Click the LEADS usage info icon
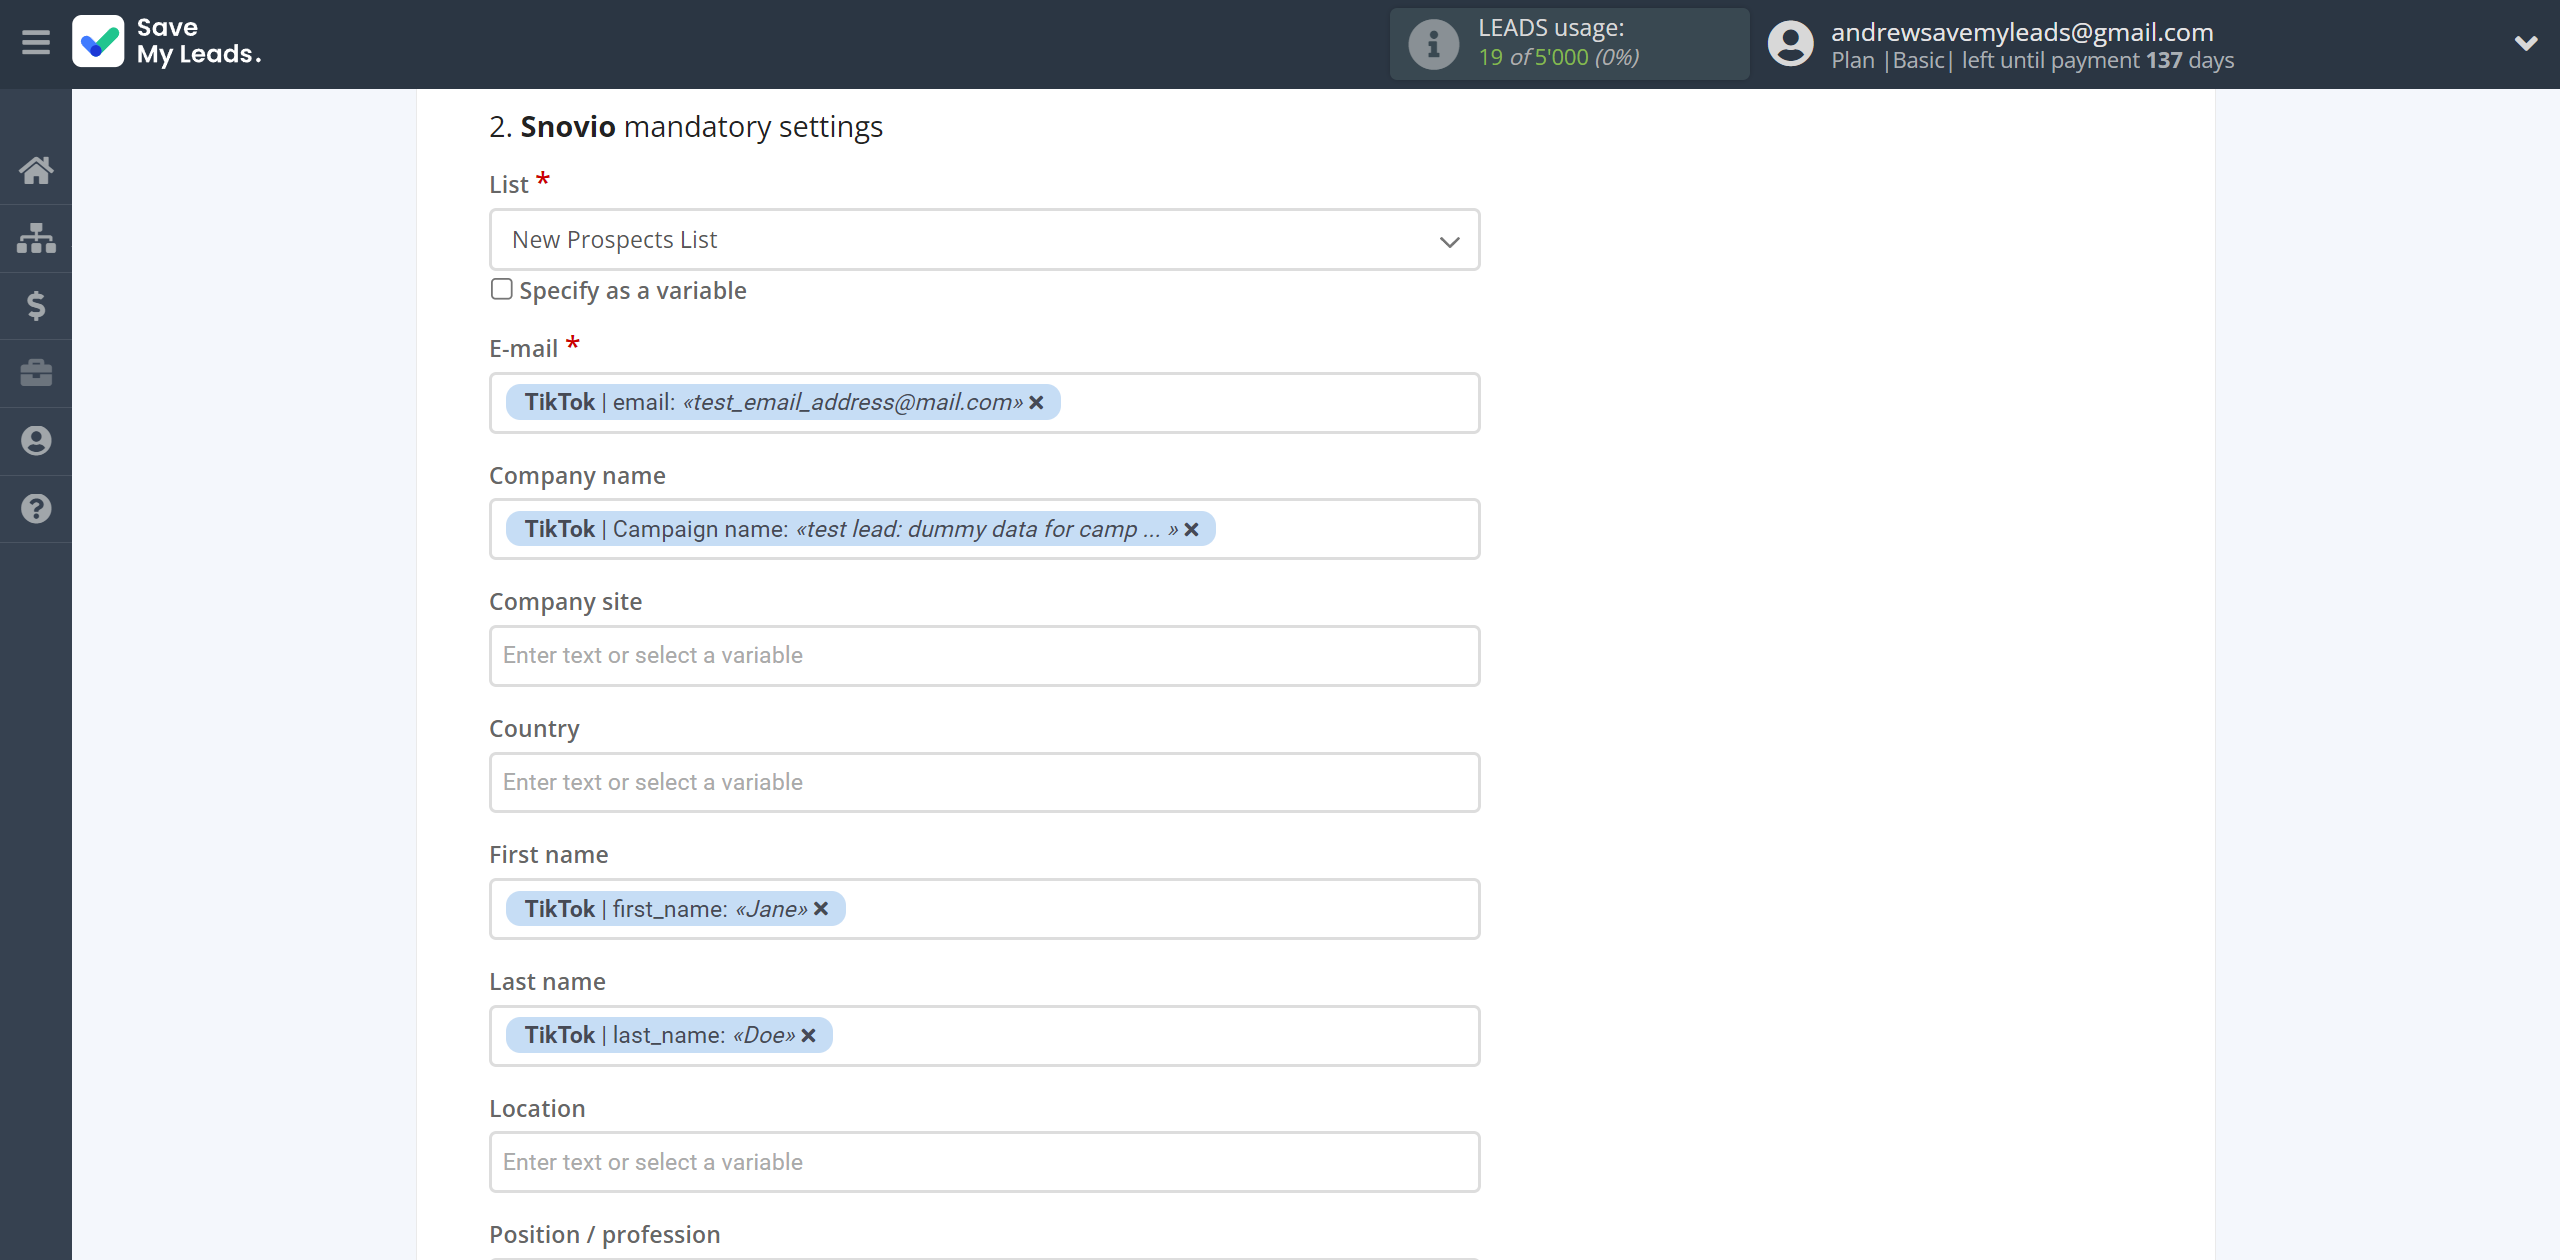Screen dimensions: 2560x1260 click(x=1433, y=44)
